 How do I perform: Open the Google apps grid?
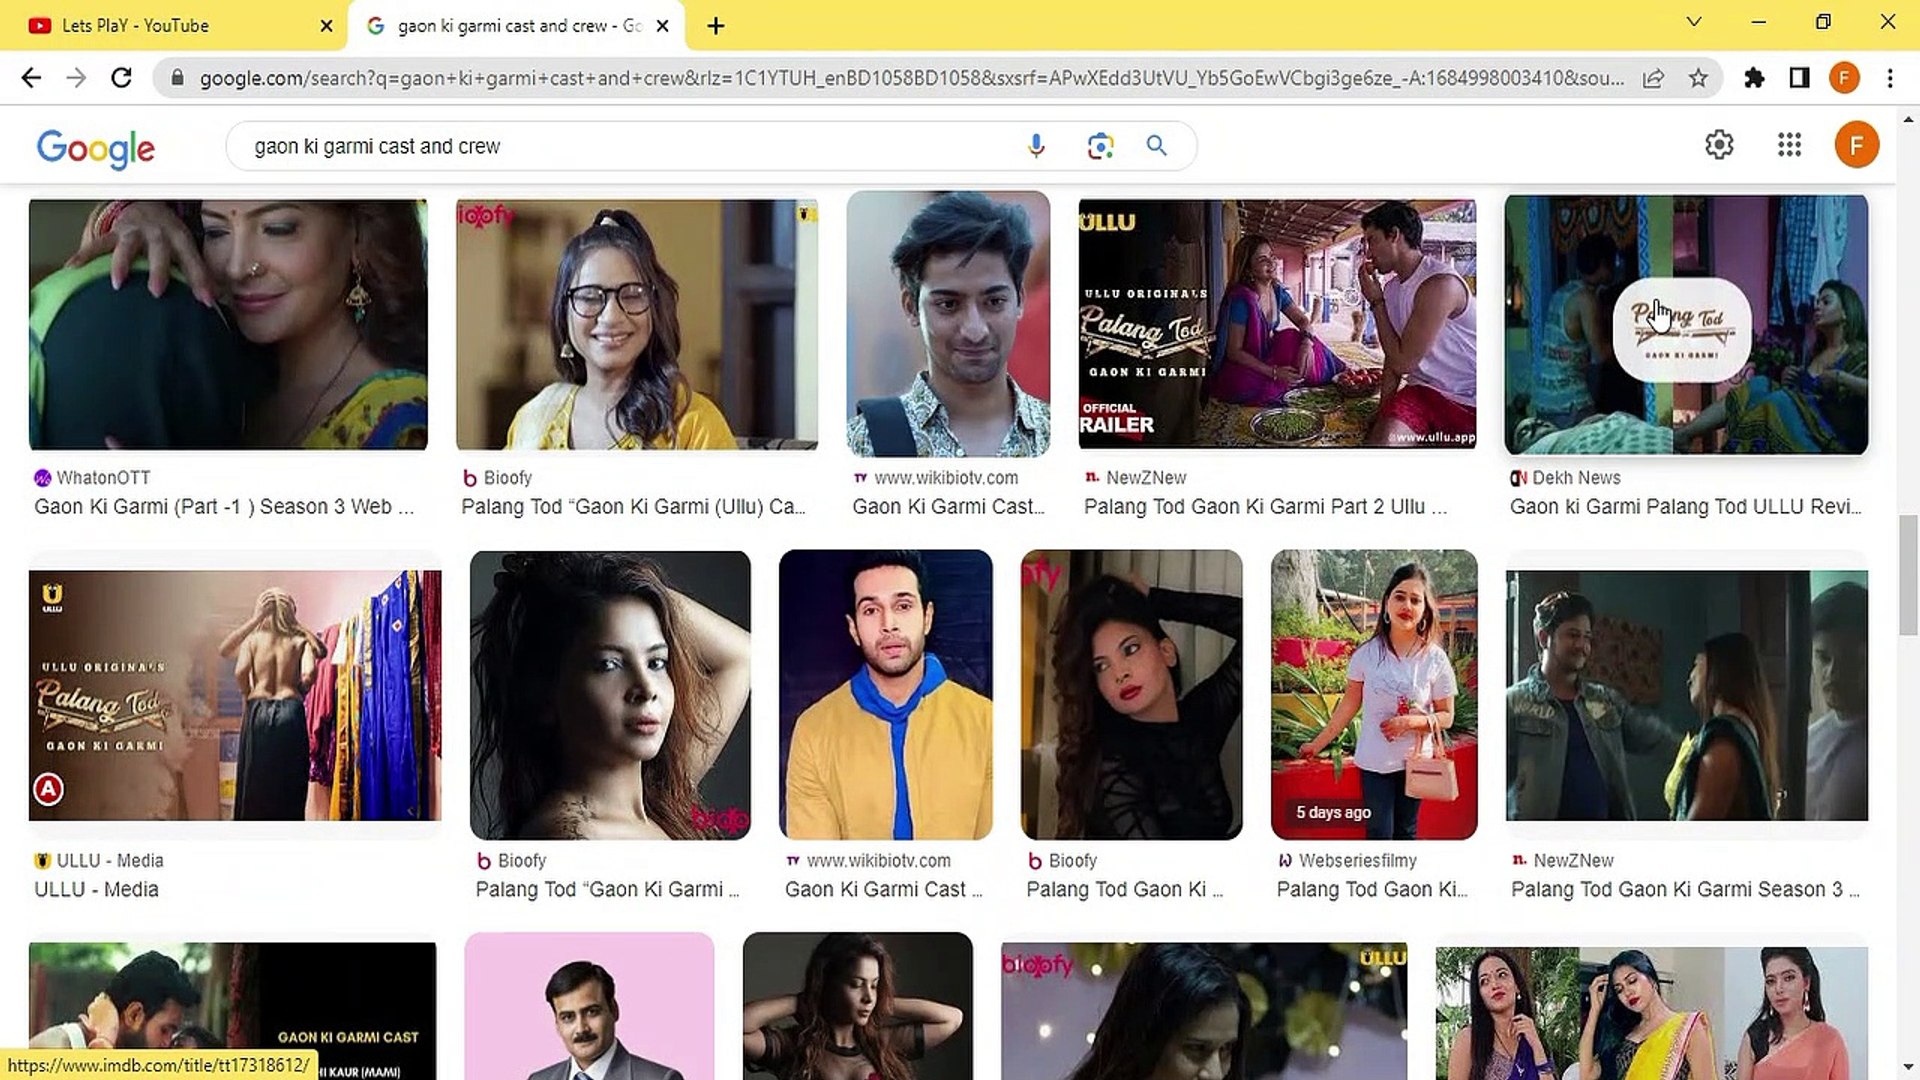pyautogui.click(x=1789, y=145)
